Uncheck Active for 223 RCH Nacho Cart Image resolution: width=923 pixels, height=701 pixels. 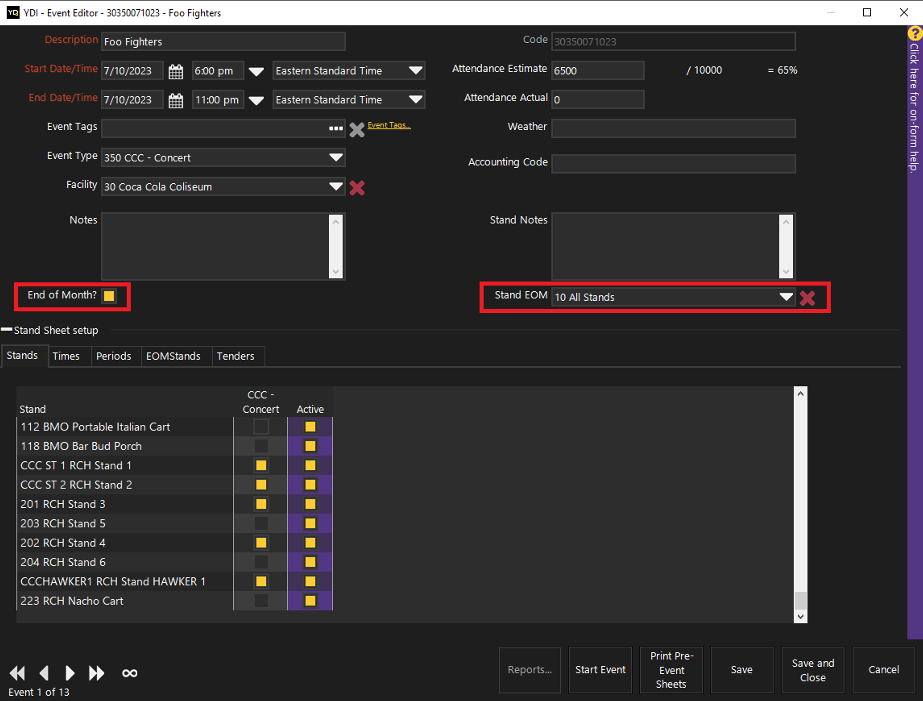(x=310, y=601)
